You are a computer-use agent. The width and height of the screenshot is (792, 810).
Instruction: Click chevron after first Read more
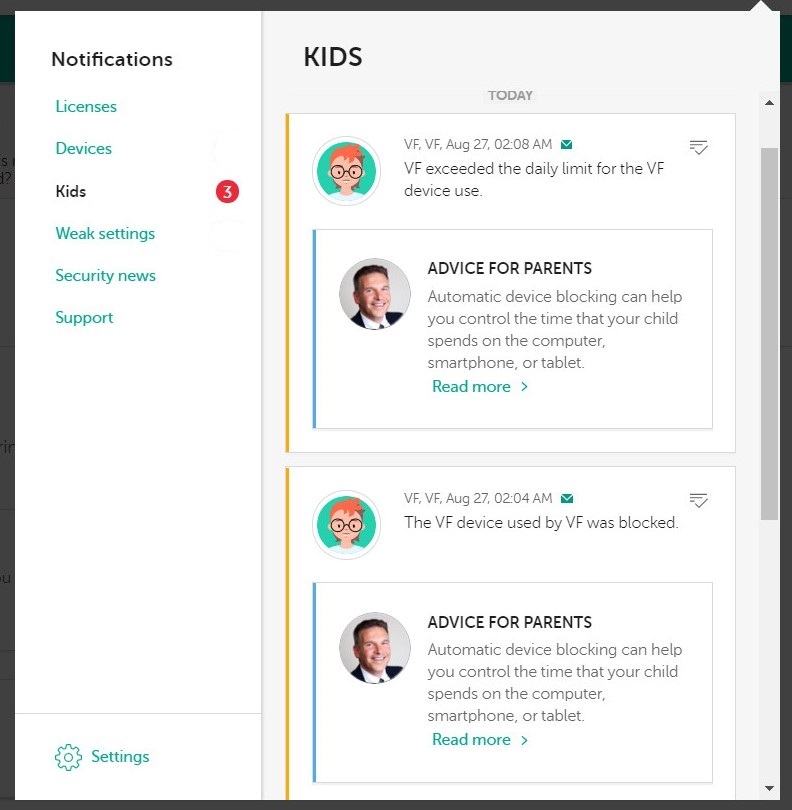click(x=524, y=387)
